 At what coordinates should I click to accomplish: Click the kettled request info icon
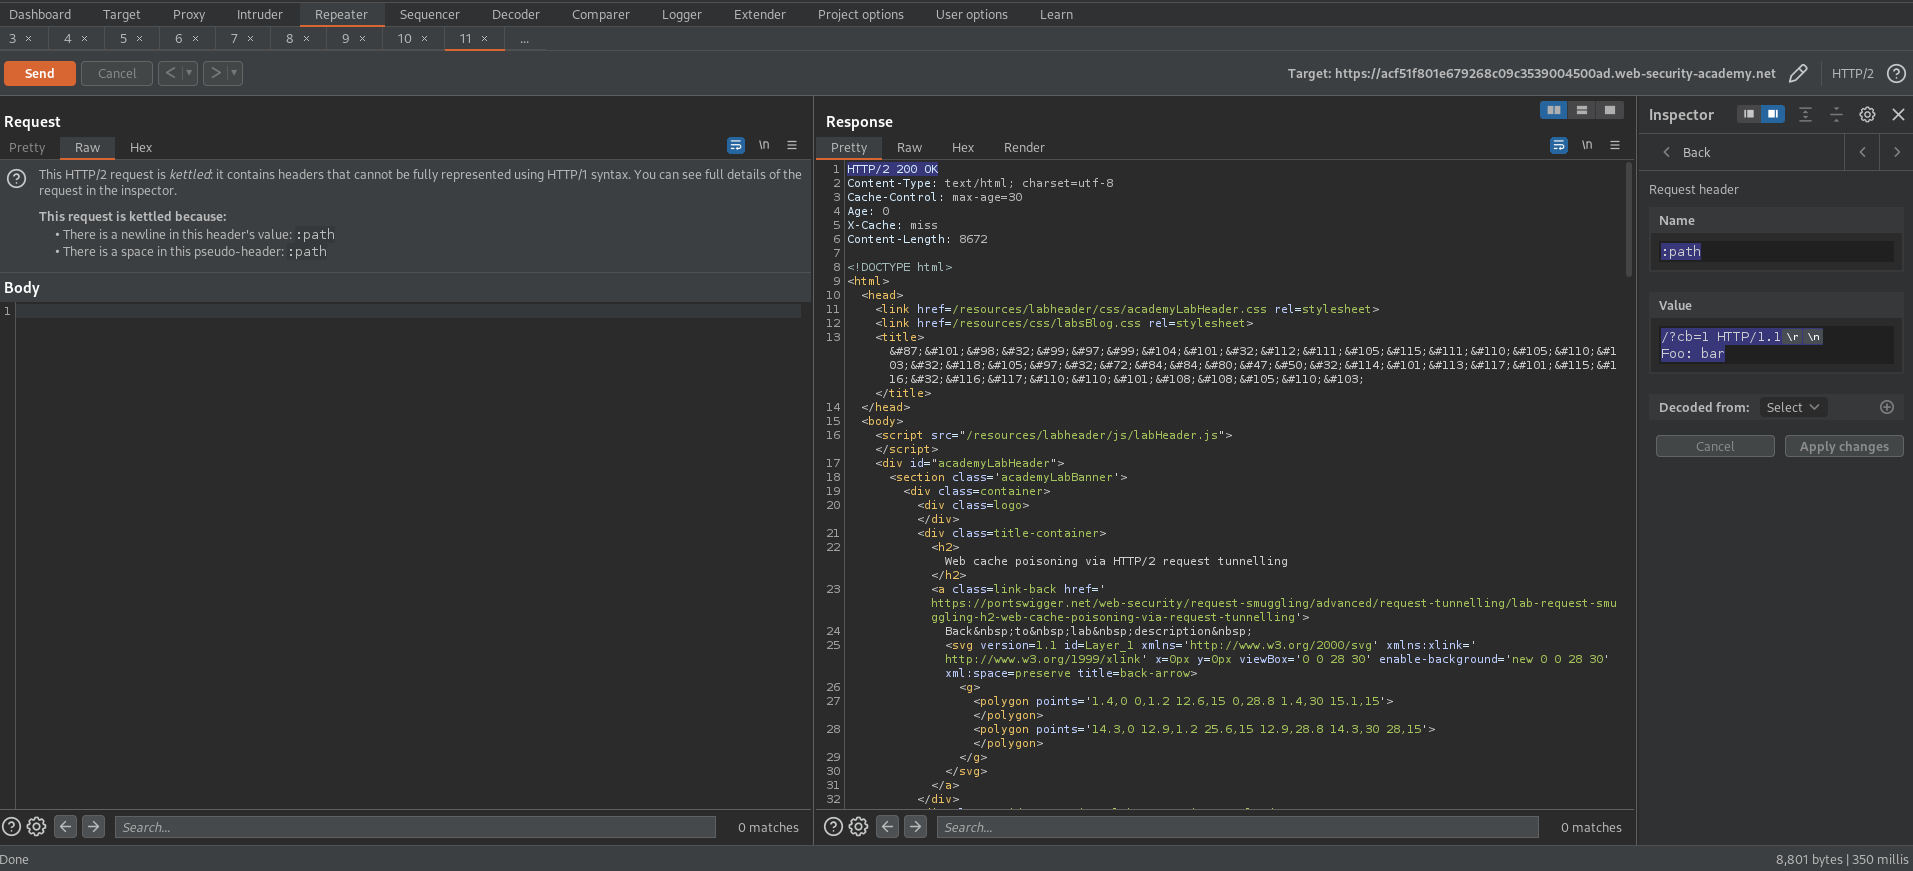pyautogui.click(x=17, y=178)
